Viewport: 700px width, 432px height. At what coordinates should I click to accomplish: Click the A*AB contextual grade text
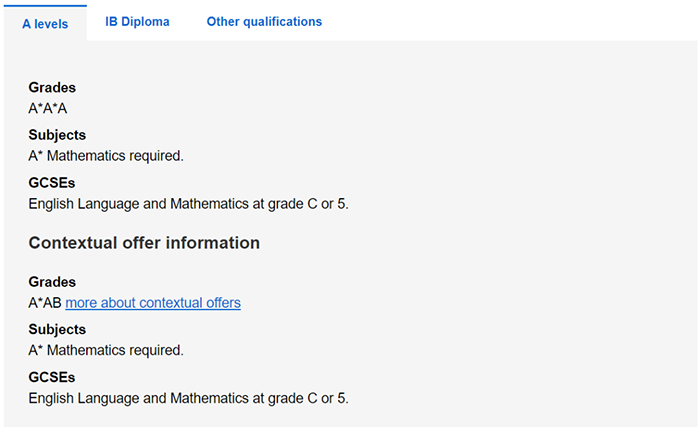(x=45, y=302)
